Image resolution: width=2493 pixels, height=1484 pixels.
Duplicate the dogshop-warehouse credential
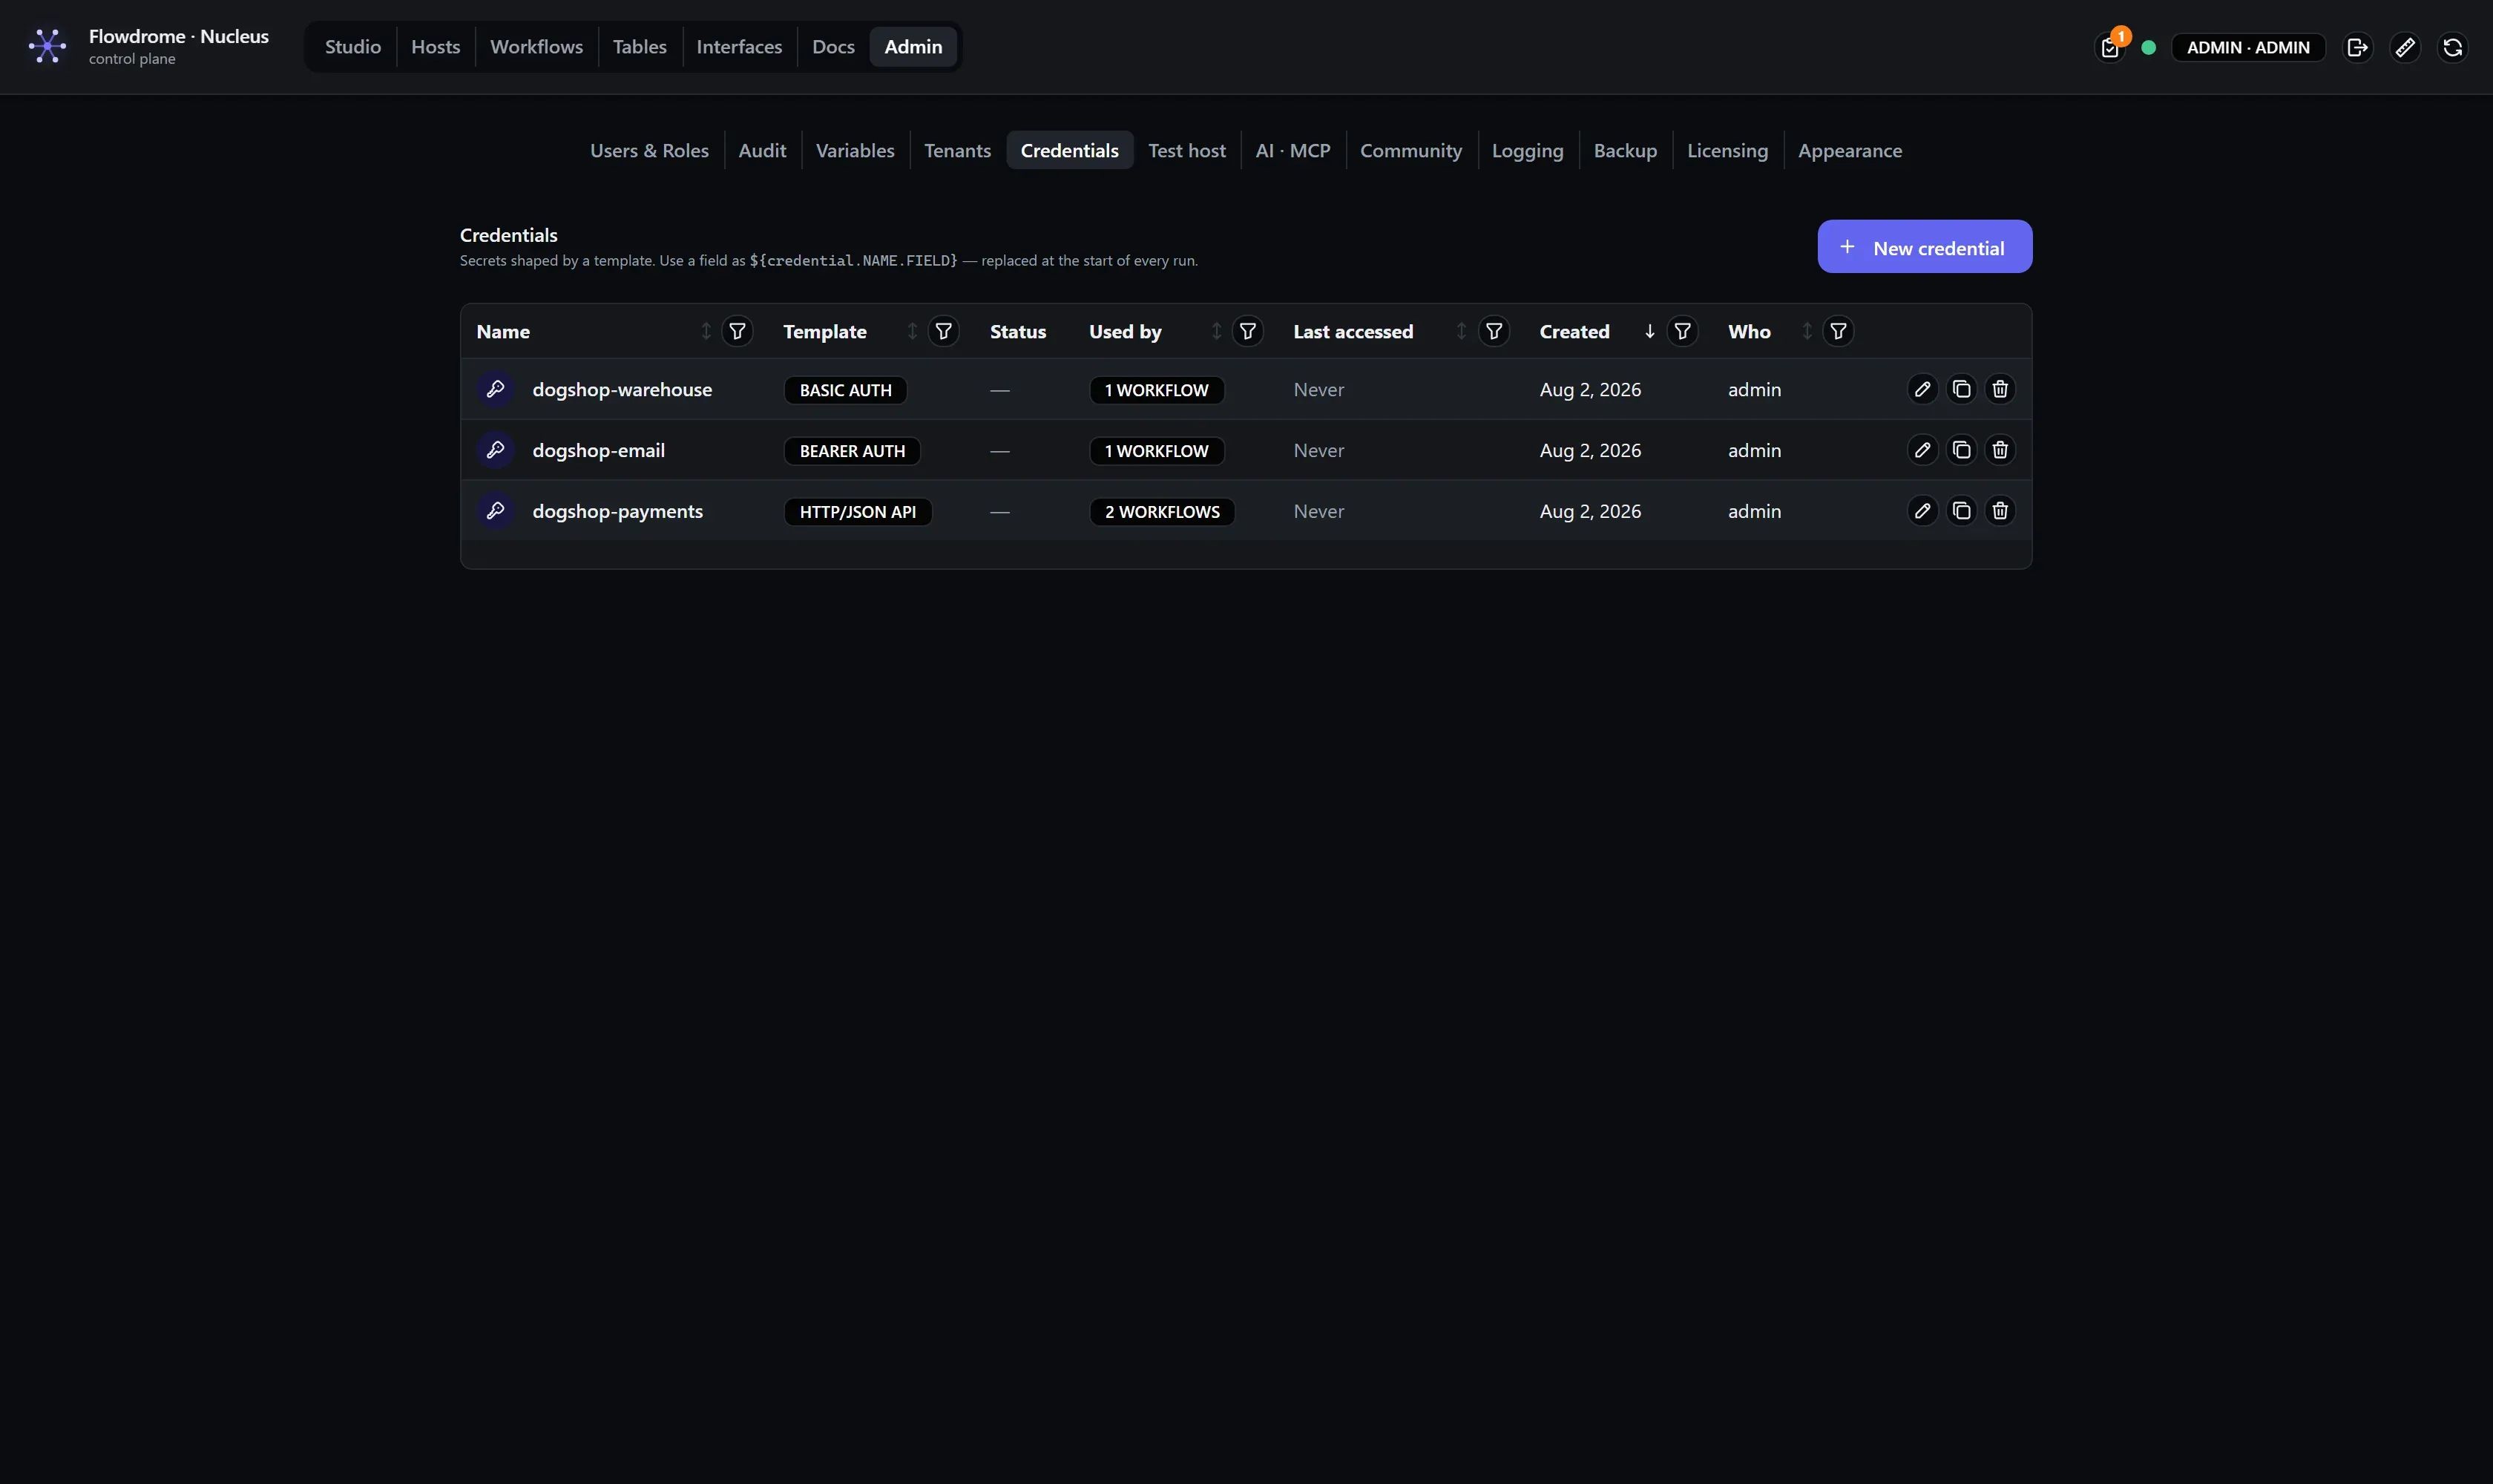(1961, 389)
